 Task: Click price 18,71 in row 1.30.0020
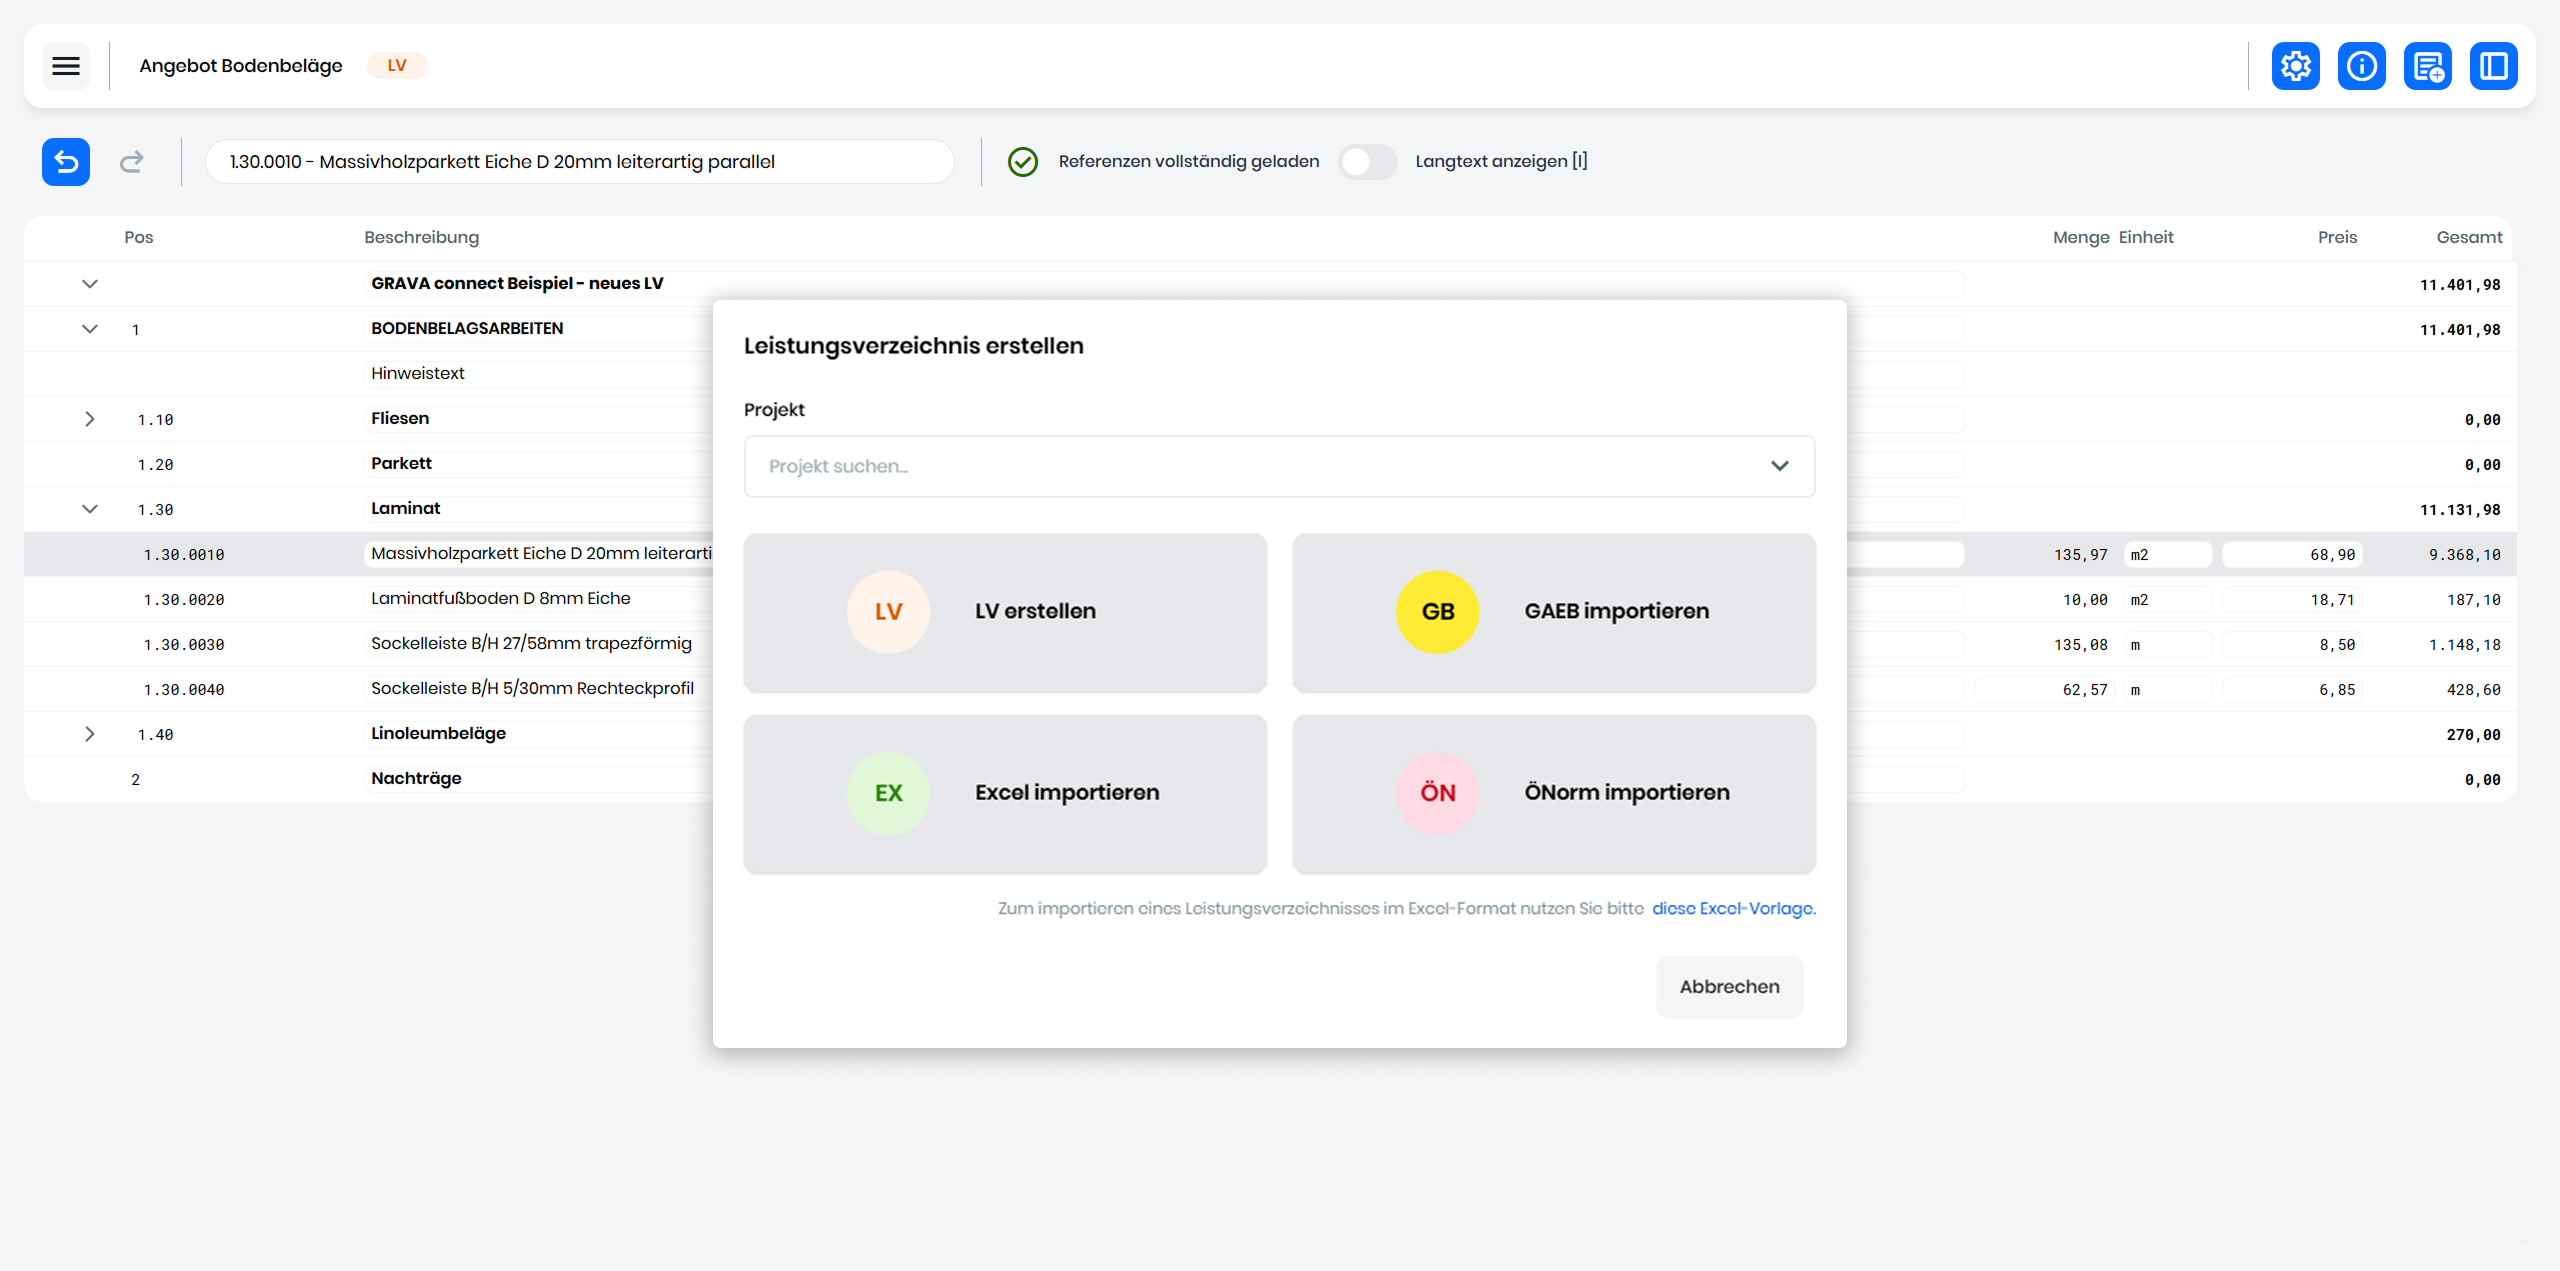pos(2292,599)
